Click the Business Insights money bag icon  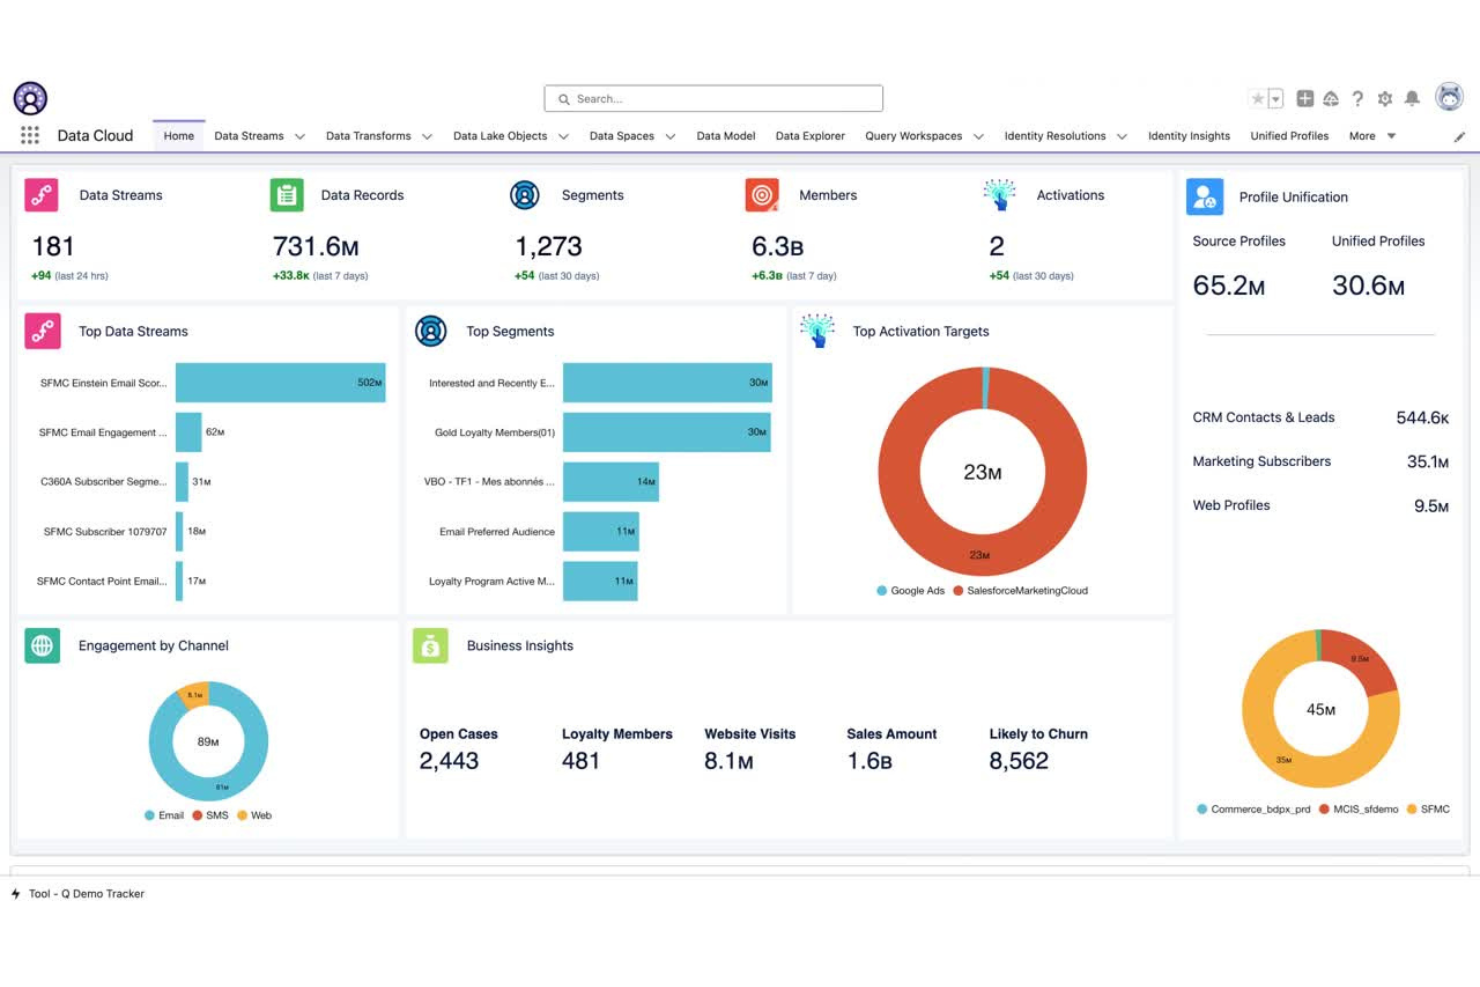[430, 646]
